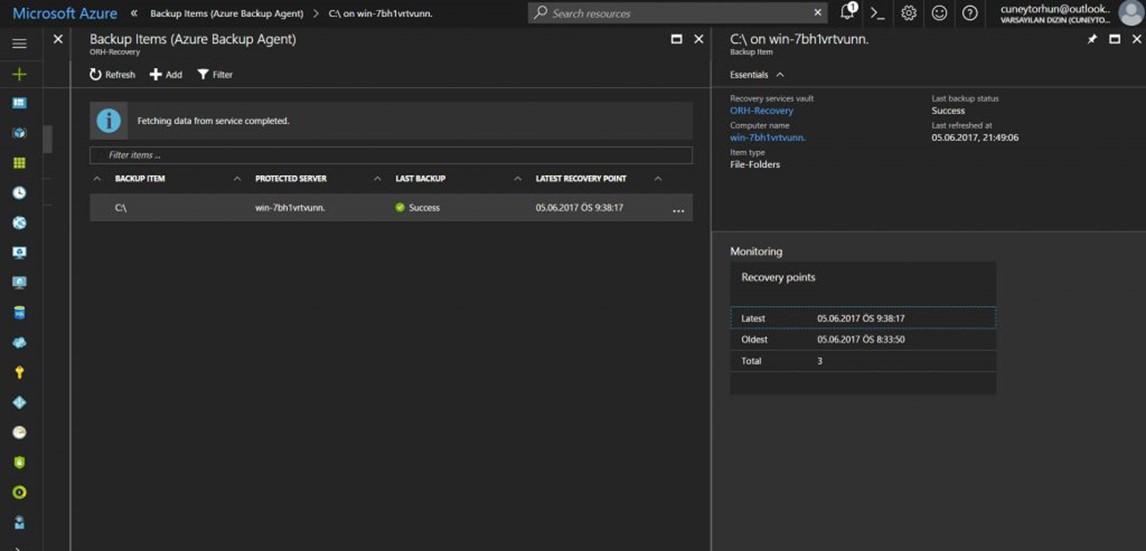Click the Recovery points tile title
Viewport: 1146px width, 551px height.
pos(778,278)
